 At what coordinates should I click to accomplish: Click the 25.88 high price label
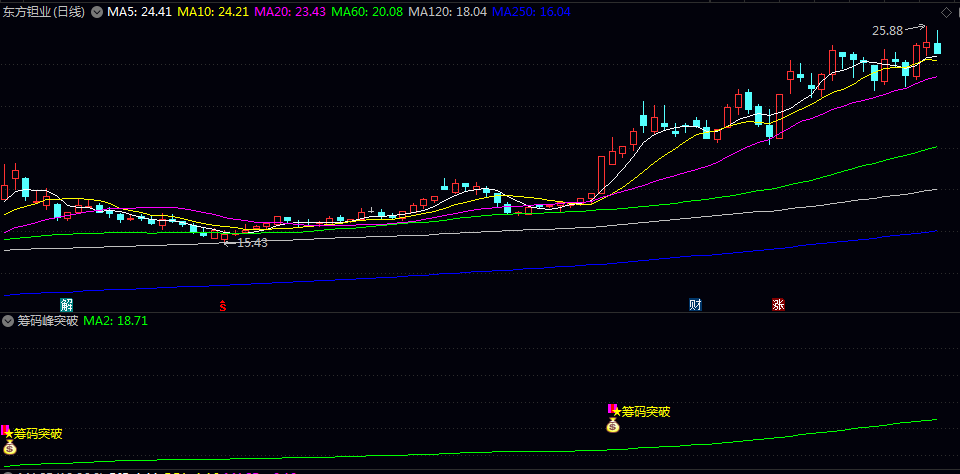click(x=888, y=30)
